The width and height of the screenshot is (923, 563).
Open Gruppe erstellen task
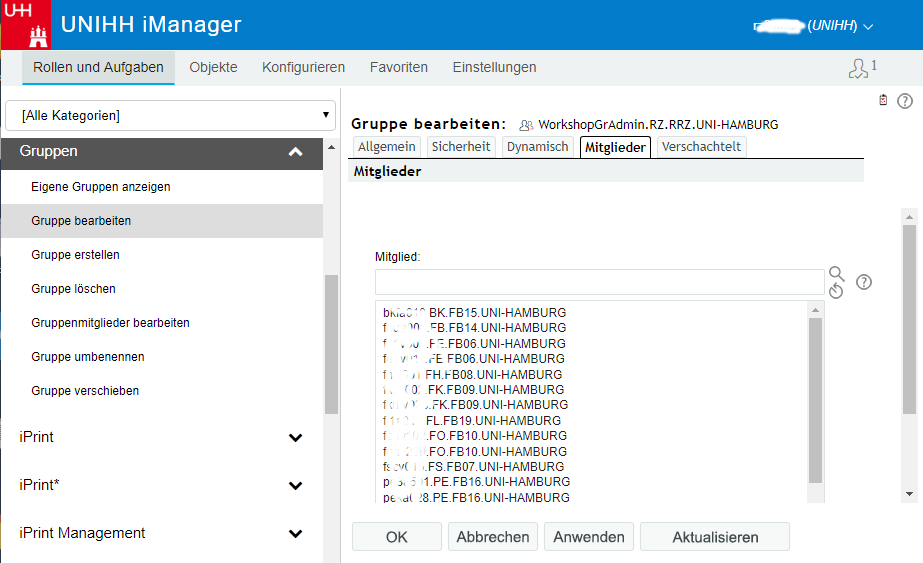coord(162,255)
